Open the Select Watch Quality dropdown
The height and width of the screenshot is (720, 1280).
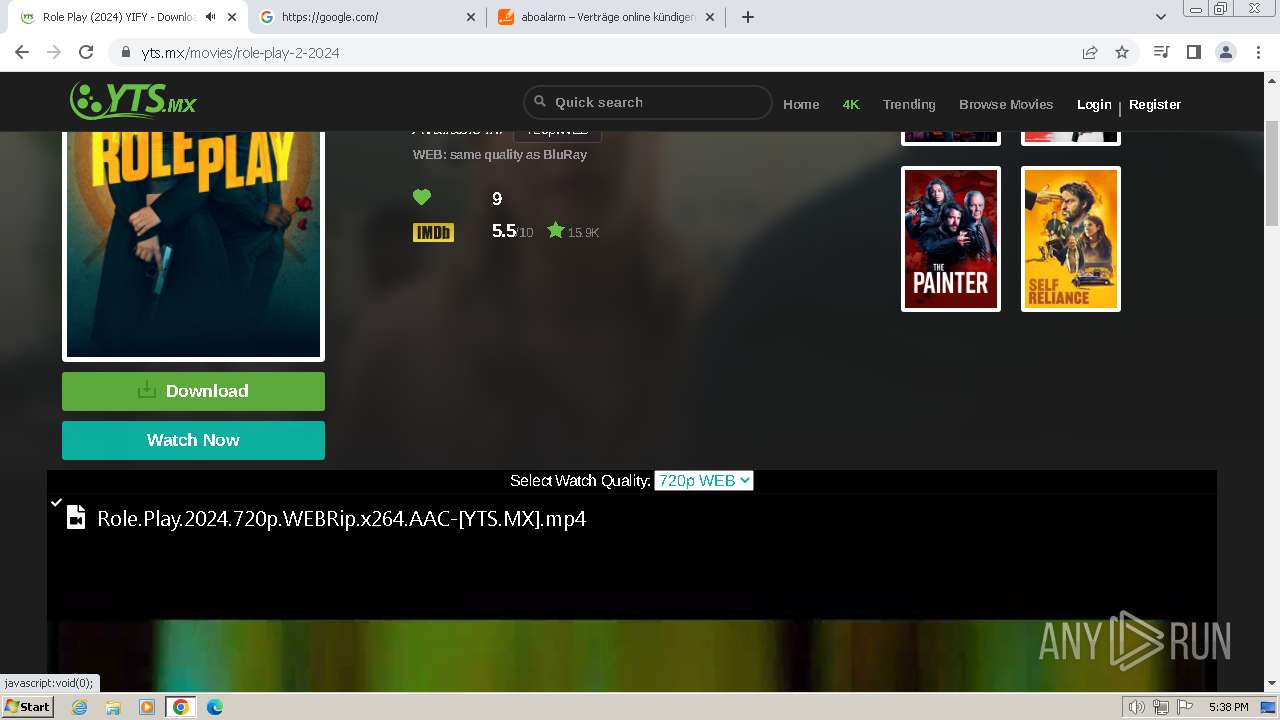click(x=703, y=481)
